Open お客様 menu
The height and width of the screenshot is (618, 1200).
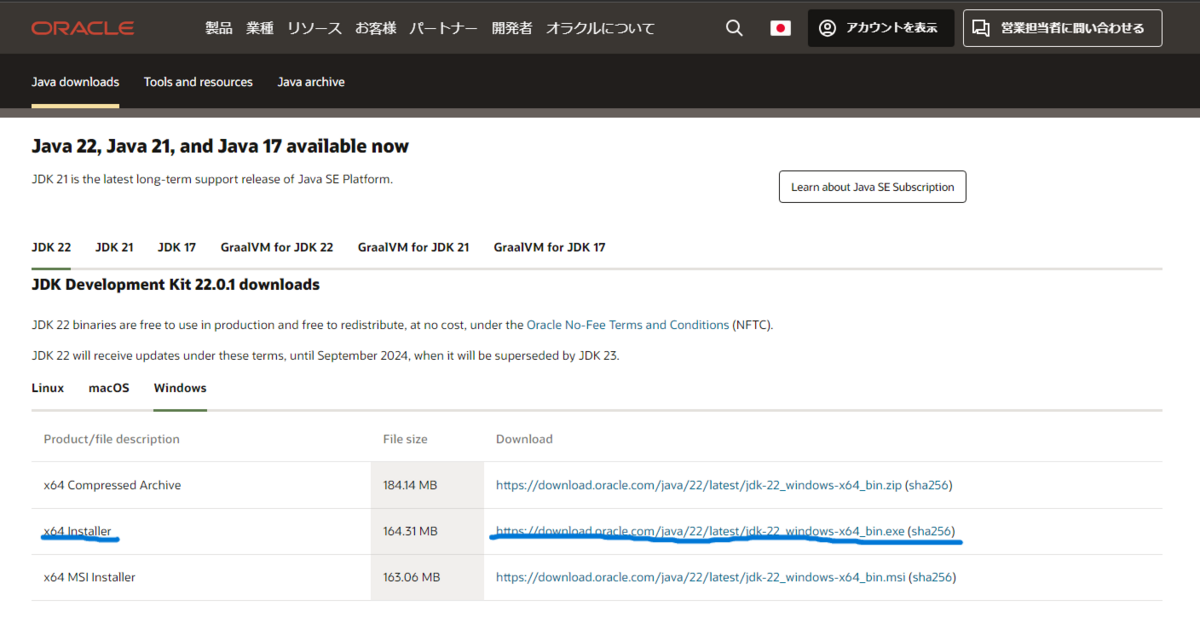(375, 28)
